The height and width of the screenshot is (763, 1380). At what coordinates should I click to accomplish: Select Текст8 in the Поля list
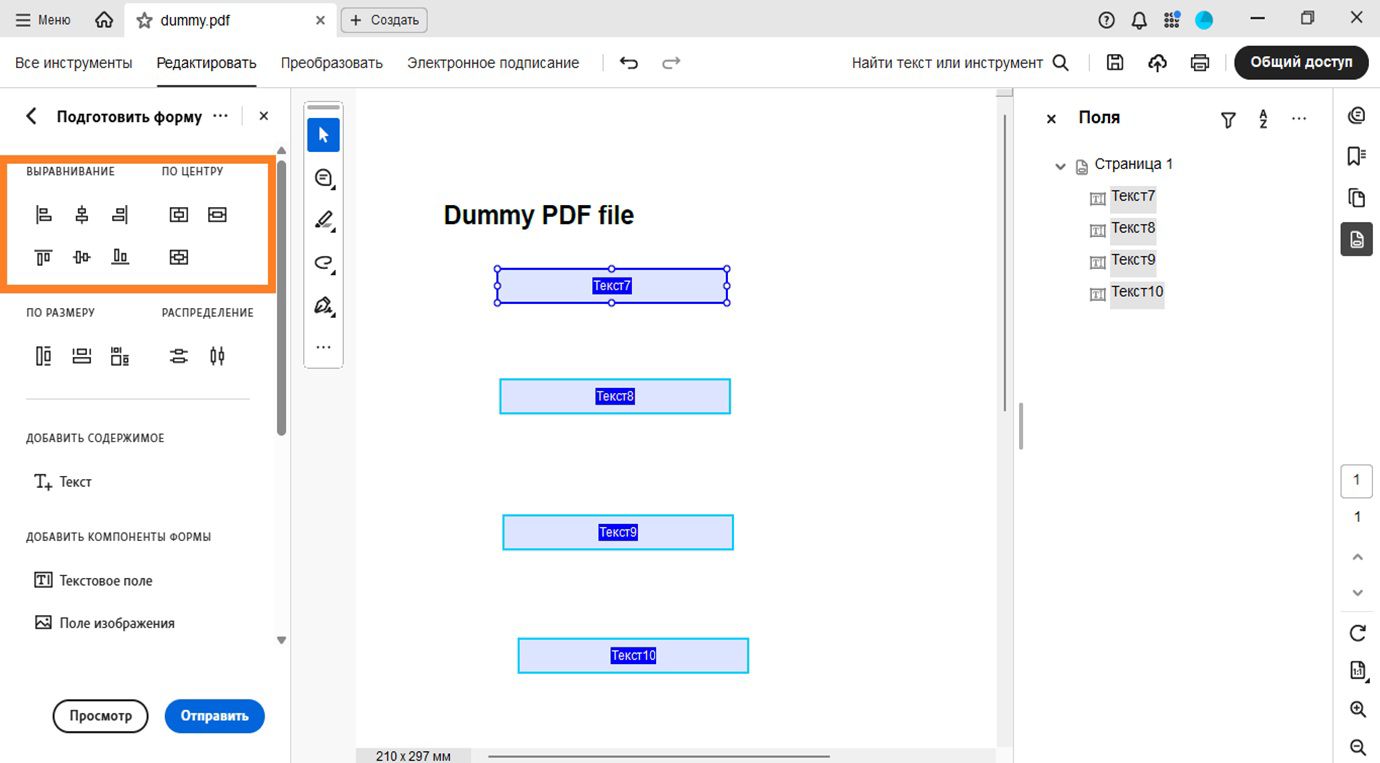coord(1133,228)
